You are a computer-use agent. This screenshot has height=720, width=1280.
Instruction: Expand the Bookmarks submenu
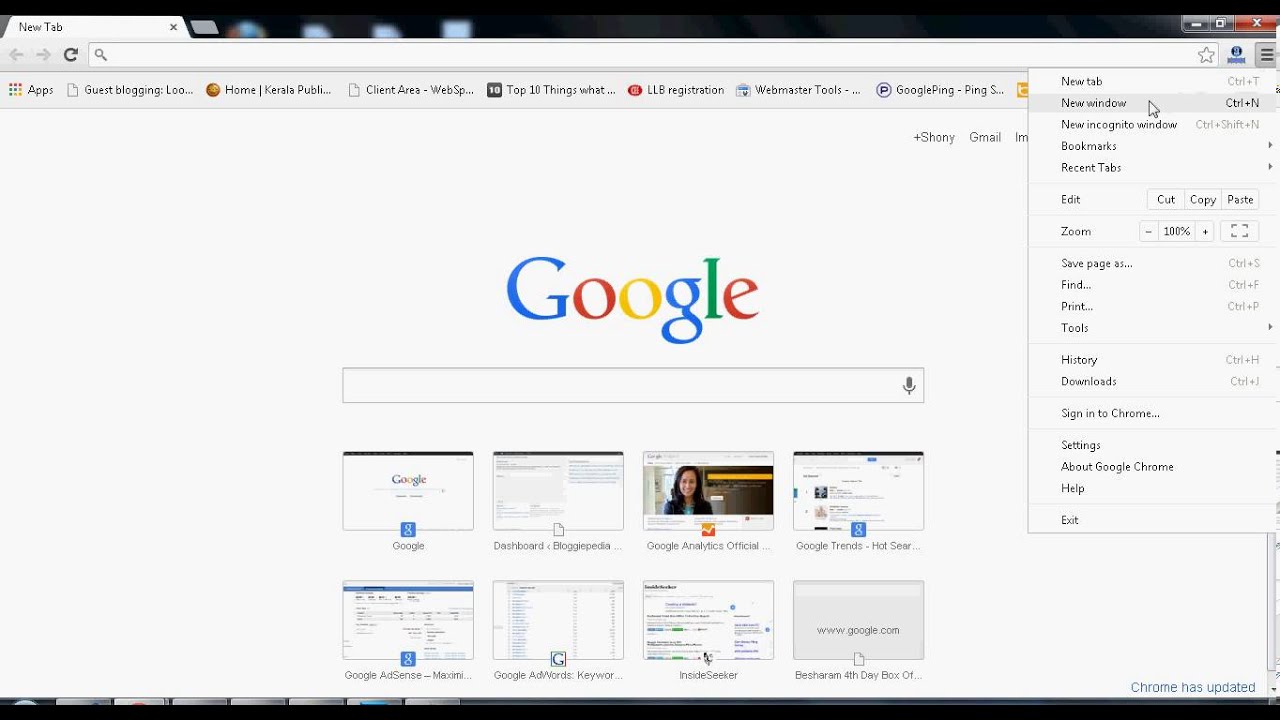pos(1152,146)
